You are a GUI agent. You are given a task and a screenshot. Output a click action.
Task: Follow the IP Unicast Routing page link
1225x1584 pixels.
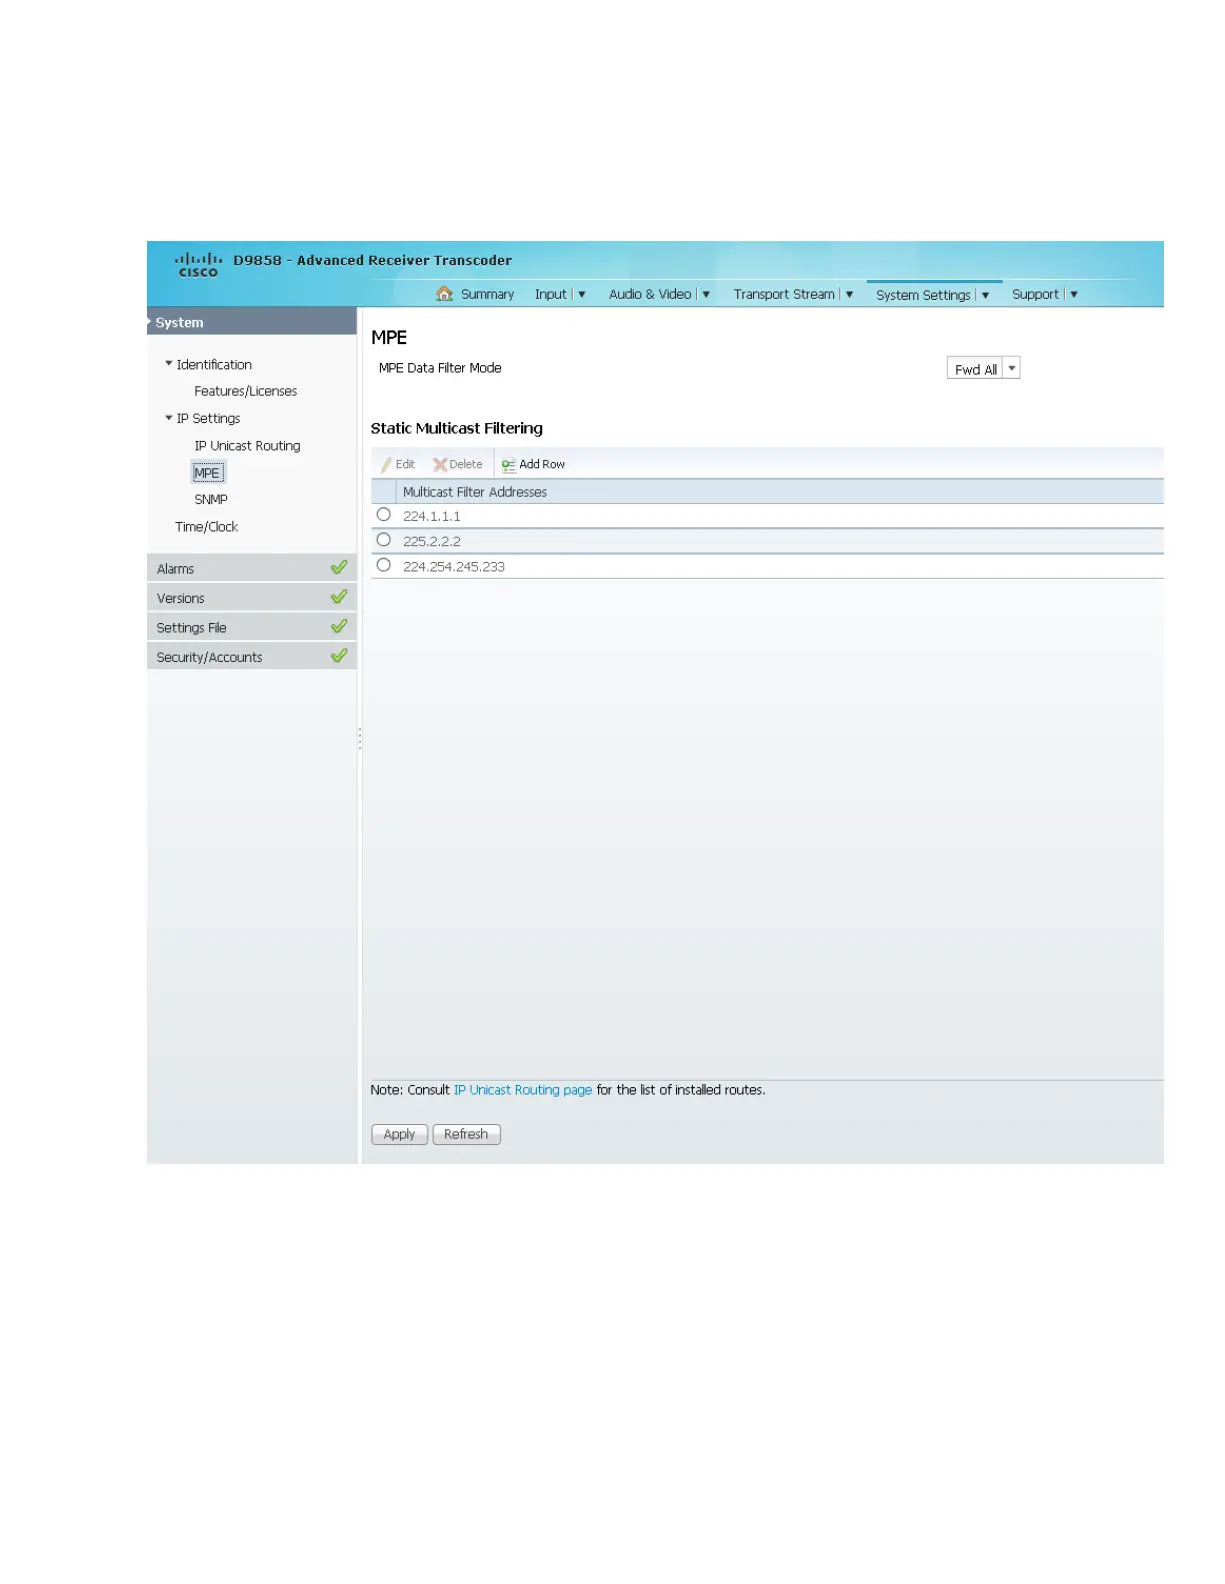523,1090
